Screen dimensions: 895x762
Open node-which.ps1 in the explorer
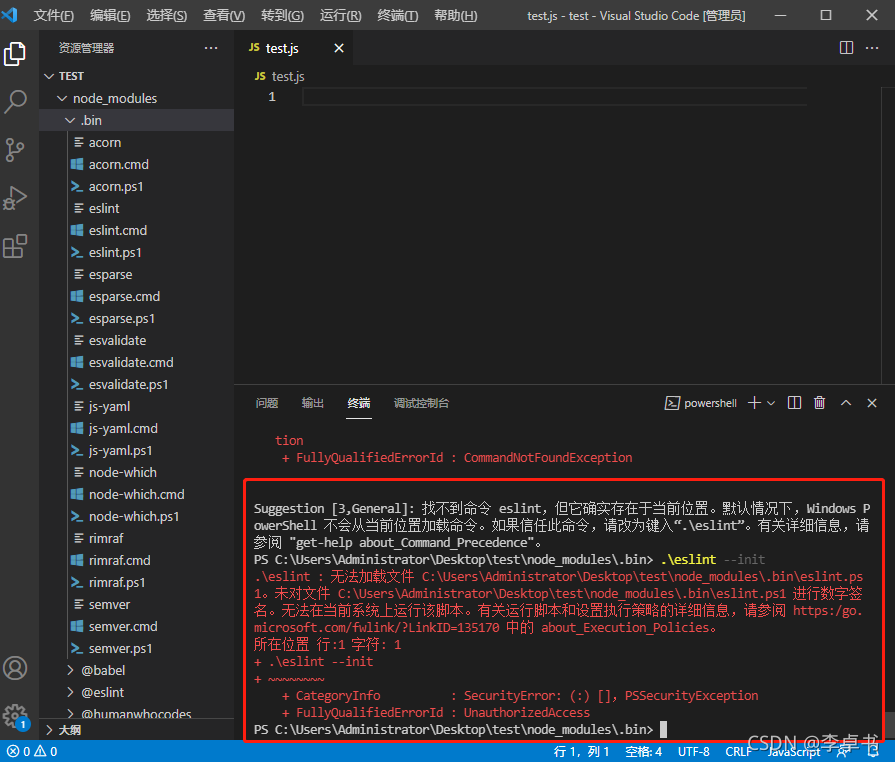pyautogui.click(x=137, y=516)
